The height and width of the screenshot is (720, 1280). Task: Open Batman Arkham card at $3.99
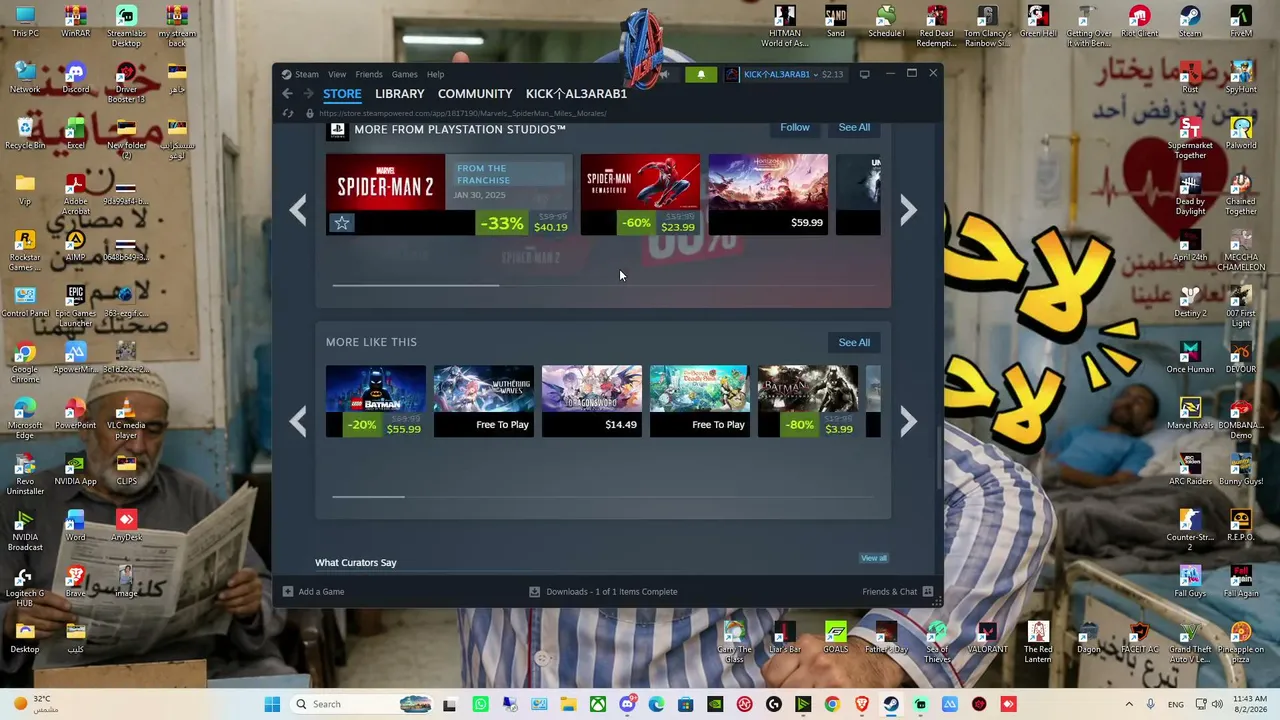808,402
